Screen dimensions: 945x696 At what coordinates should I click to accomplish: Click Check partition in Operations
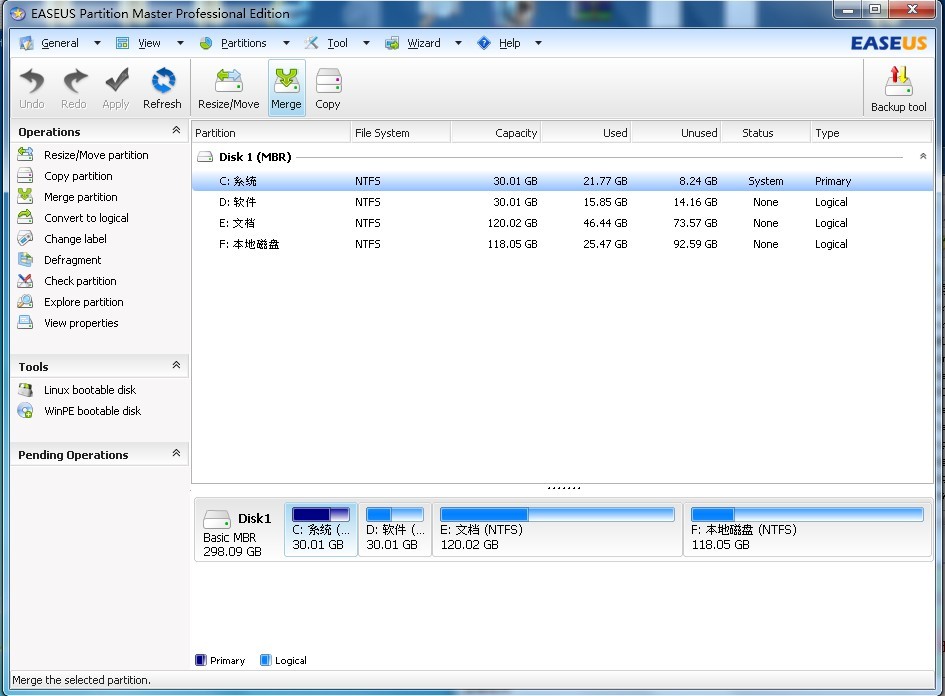(x=80, y=281)
